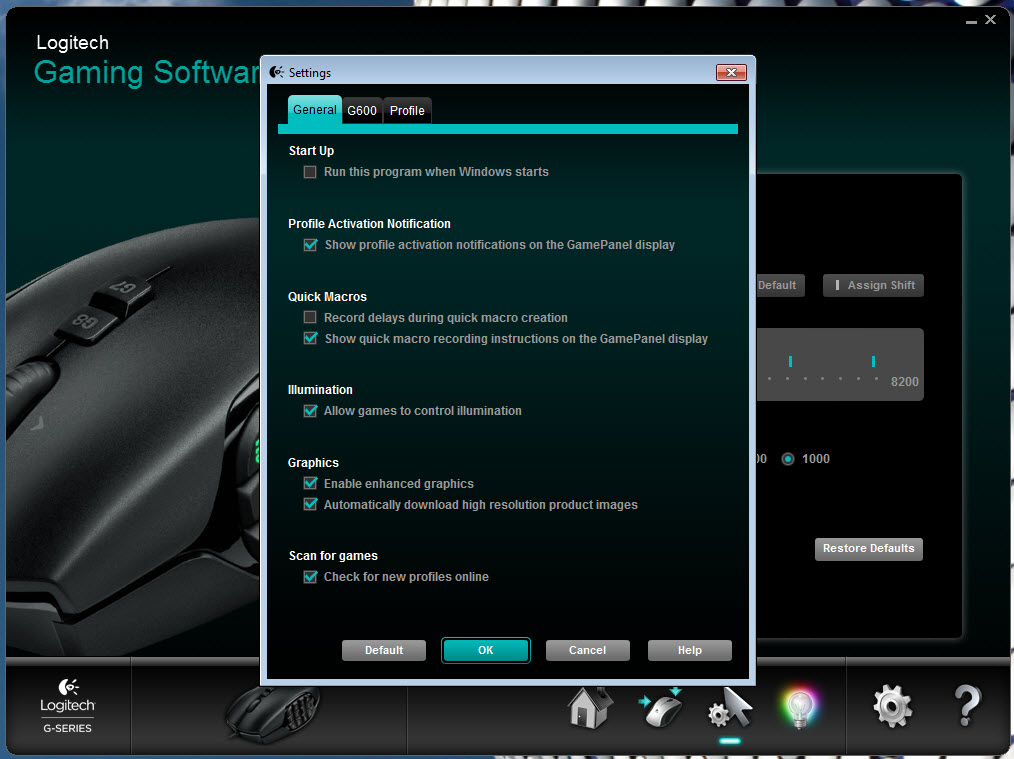Screen dimensions: 1014x759
Task: Close the Settings dialog
Action: click(x=731, y=72)
